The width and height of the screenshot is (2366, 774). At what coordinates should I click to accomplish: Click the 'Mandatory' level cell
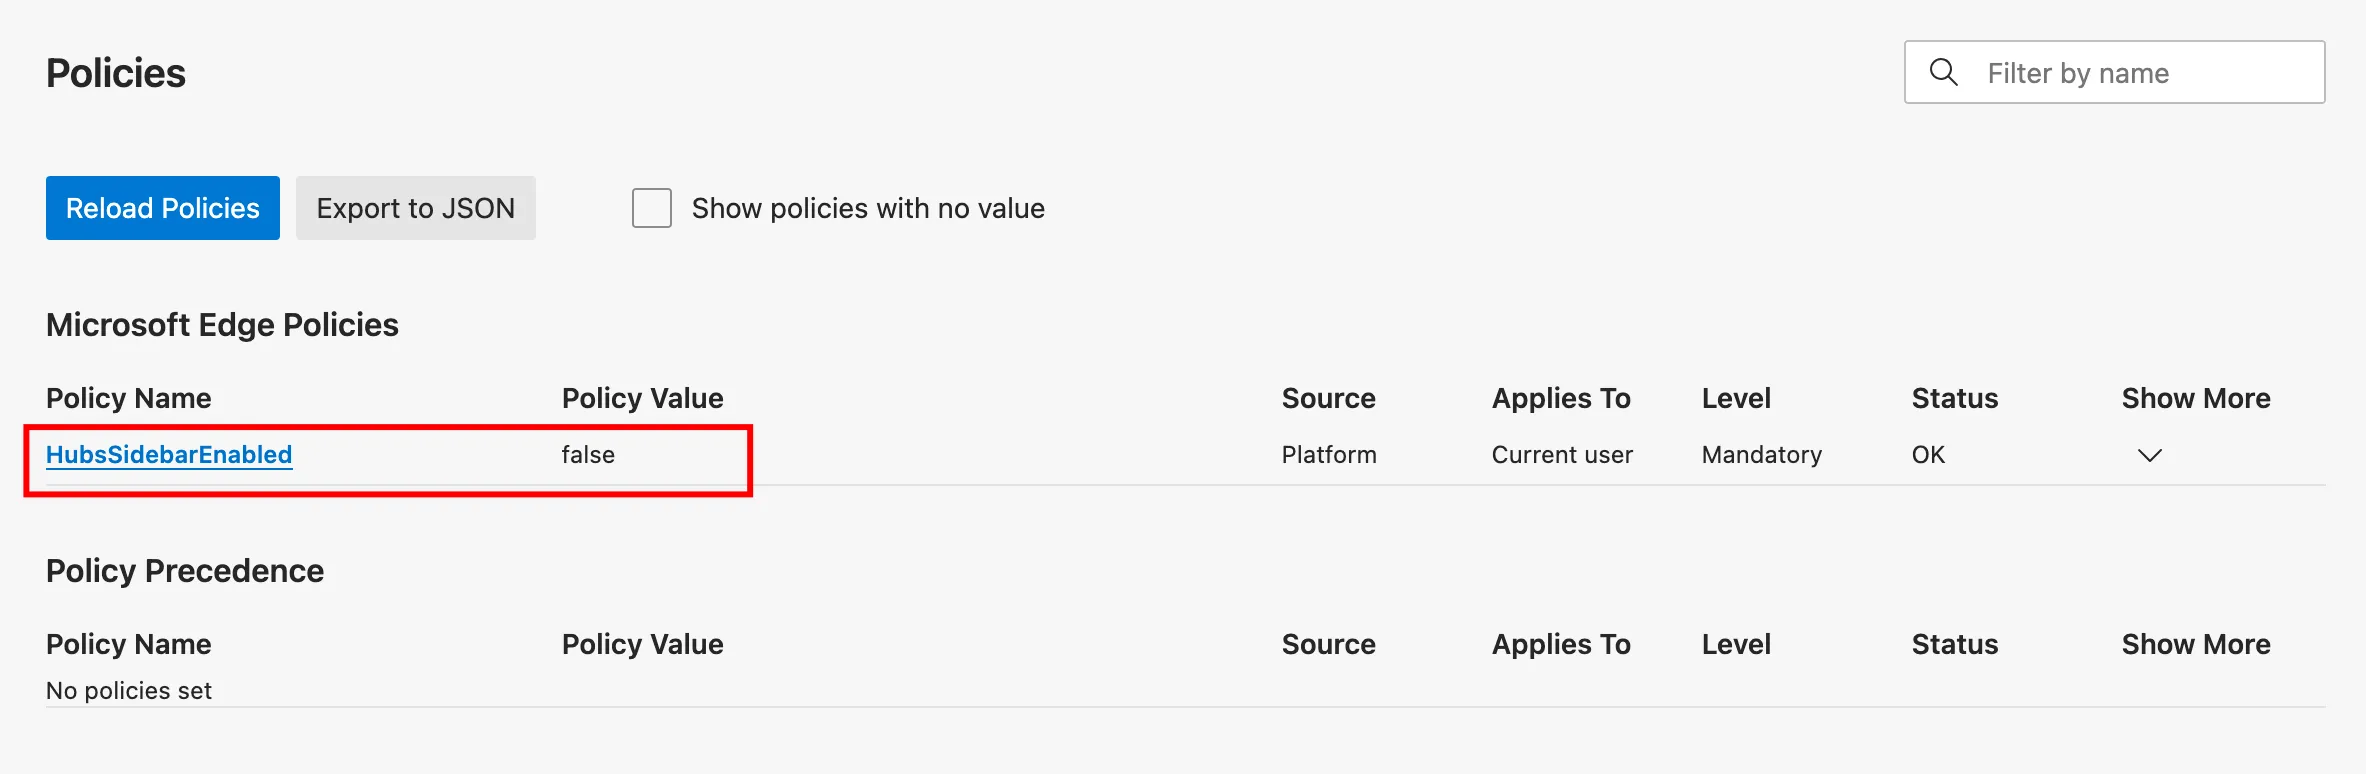(x=1761, y=455)
